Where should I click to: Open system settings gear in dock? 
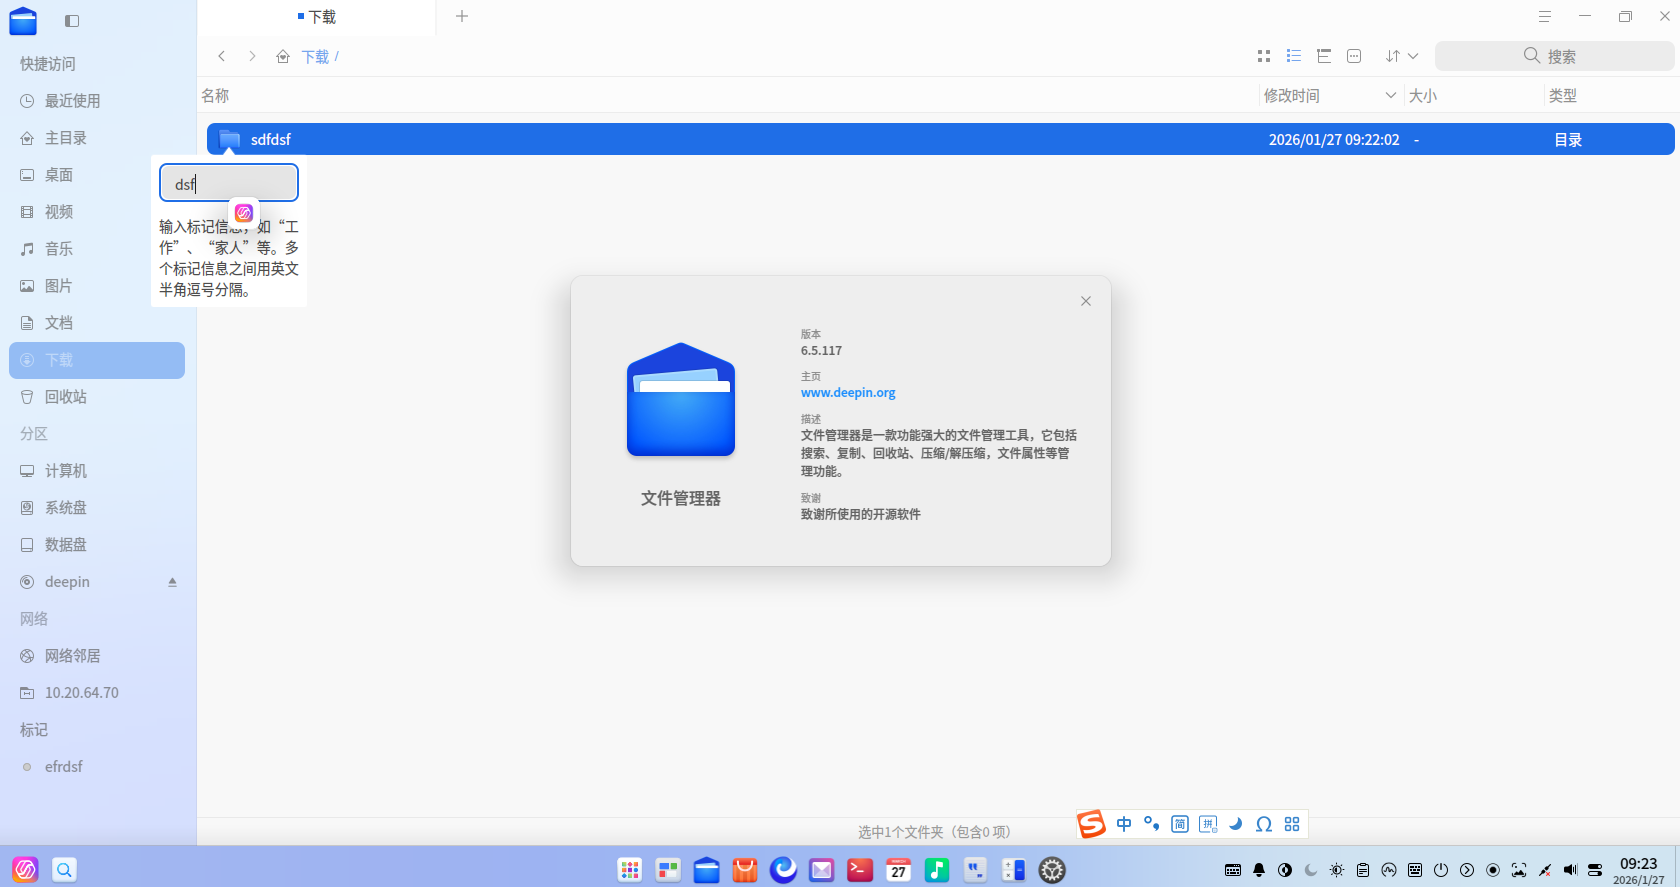(x=1052, y=870)
